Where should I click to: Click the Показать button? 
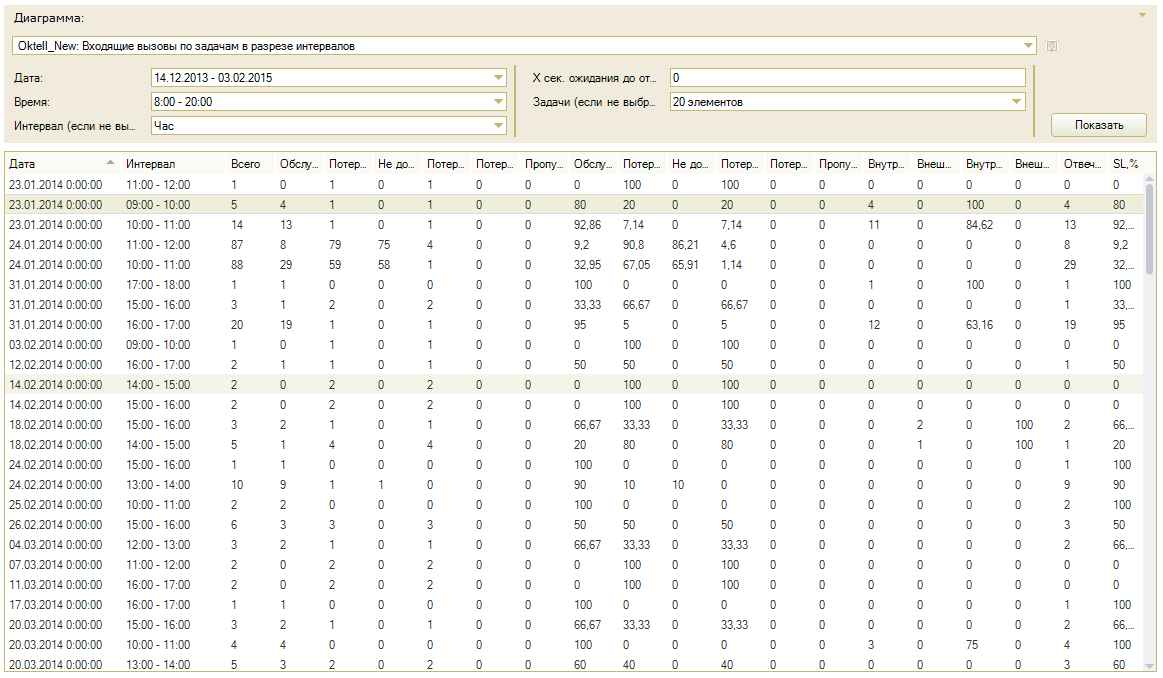click(x=1098, y=125)
